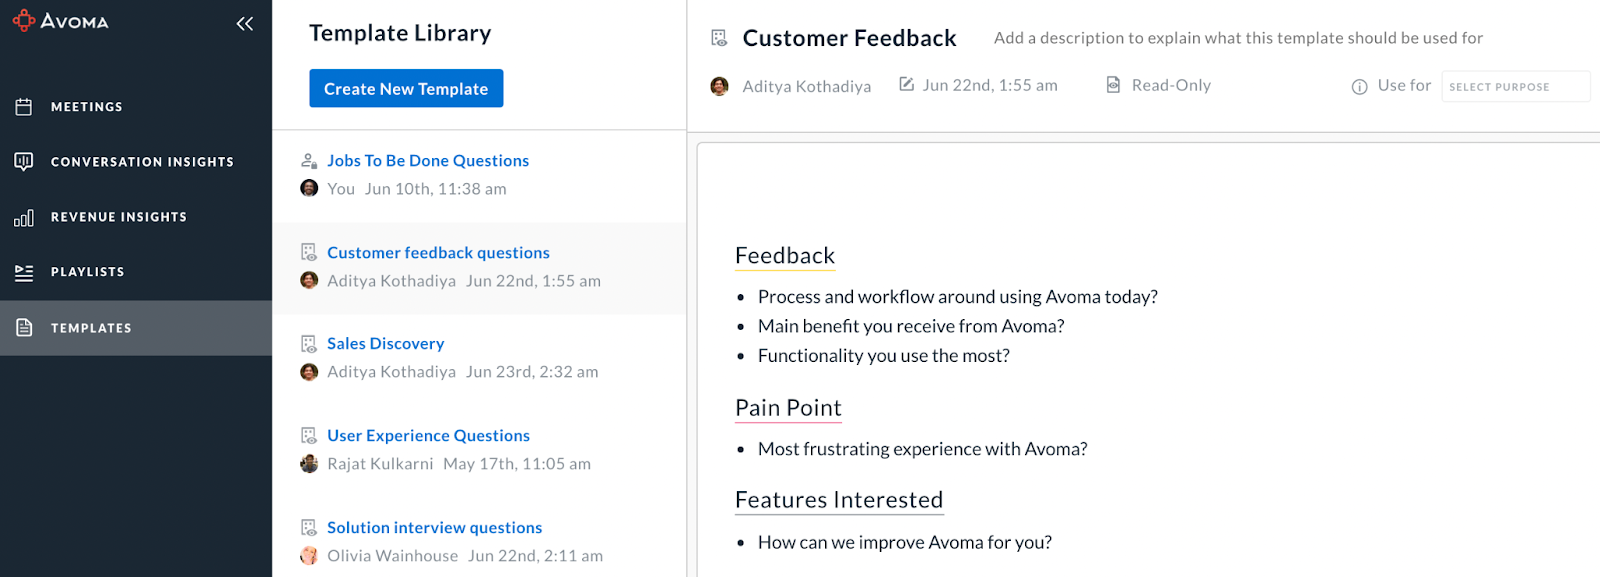This screenshot has width=1600, height=577.
Task: Click the Create New Template button
Action: (406, 88)
